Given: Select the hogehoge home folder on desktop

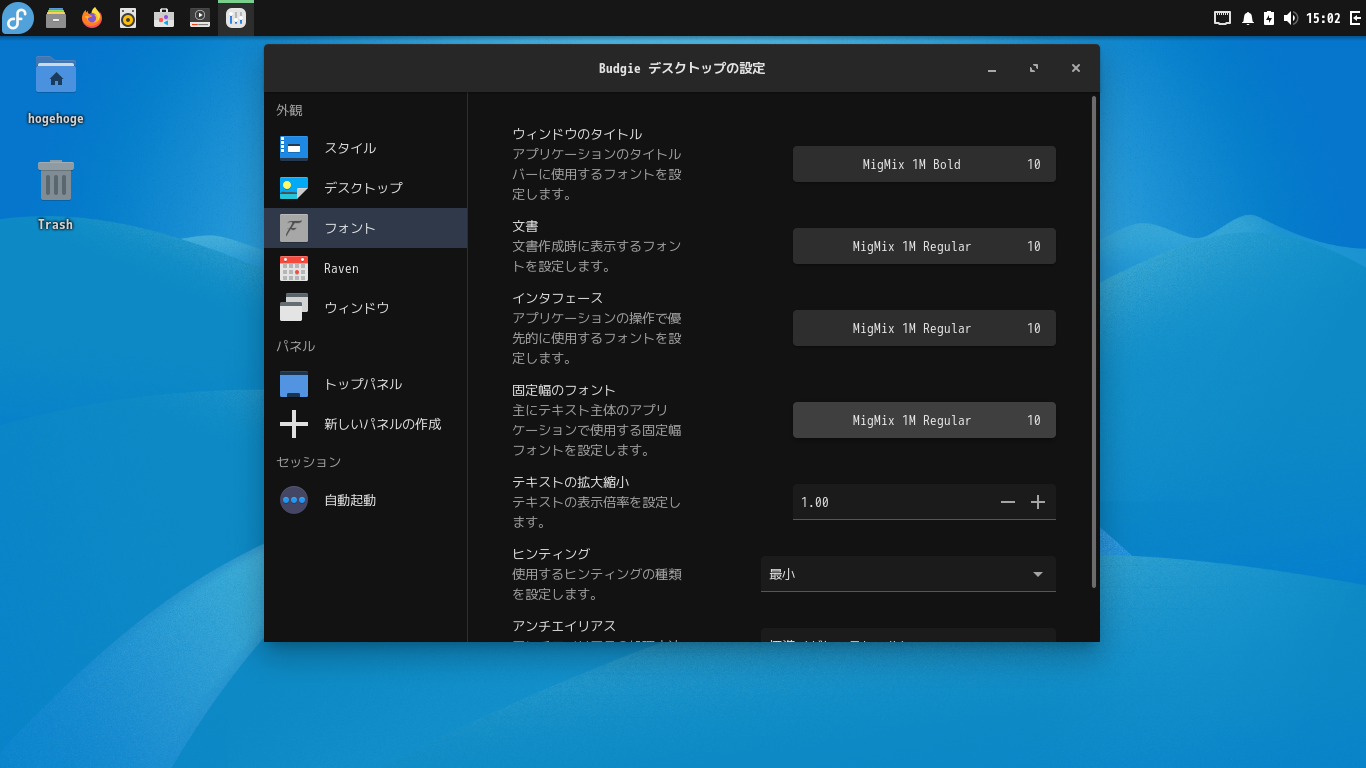Looking at the screenshot, I should click(x=56, y=90).
